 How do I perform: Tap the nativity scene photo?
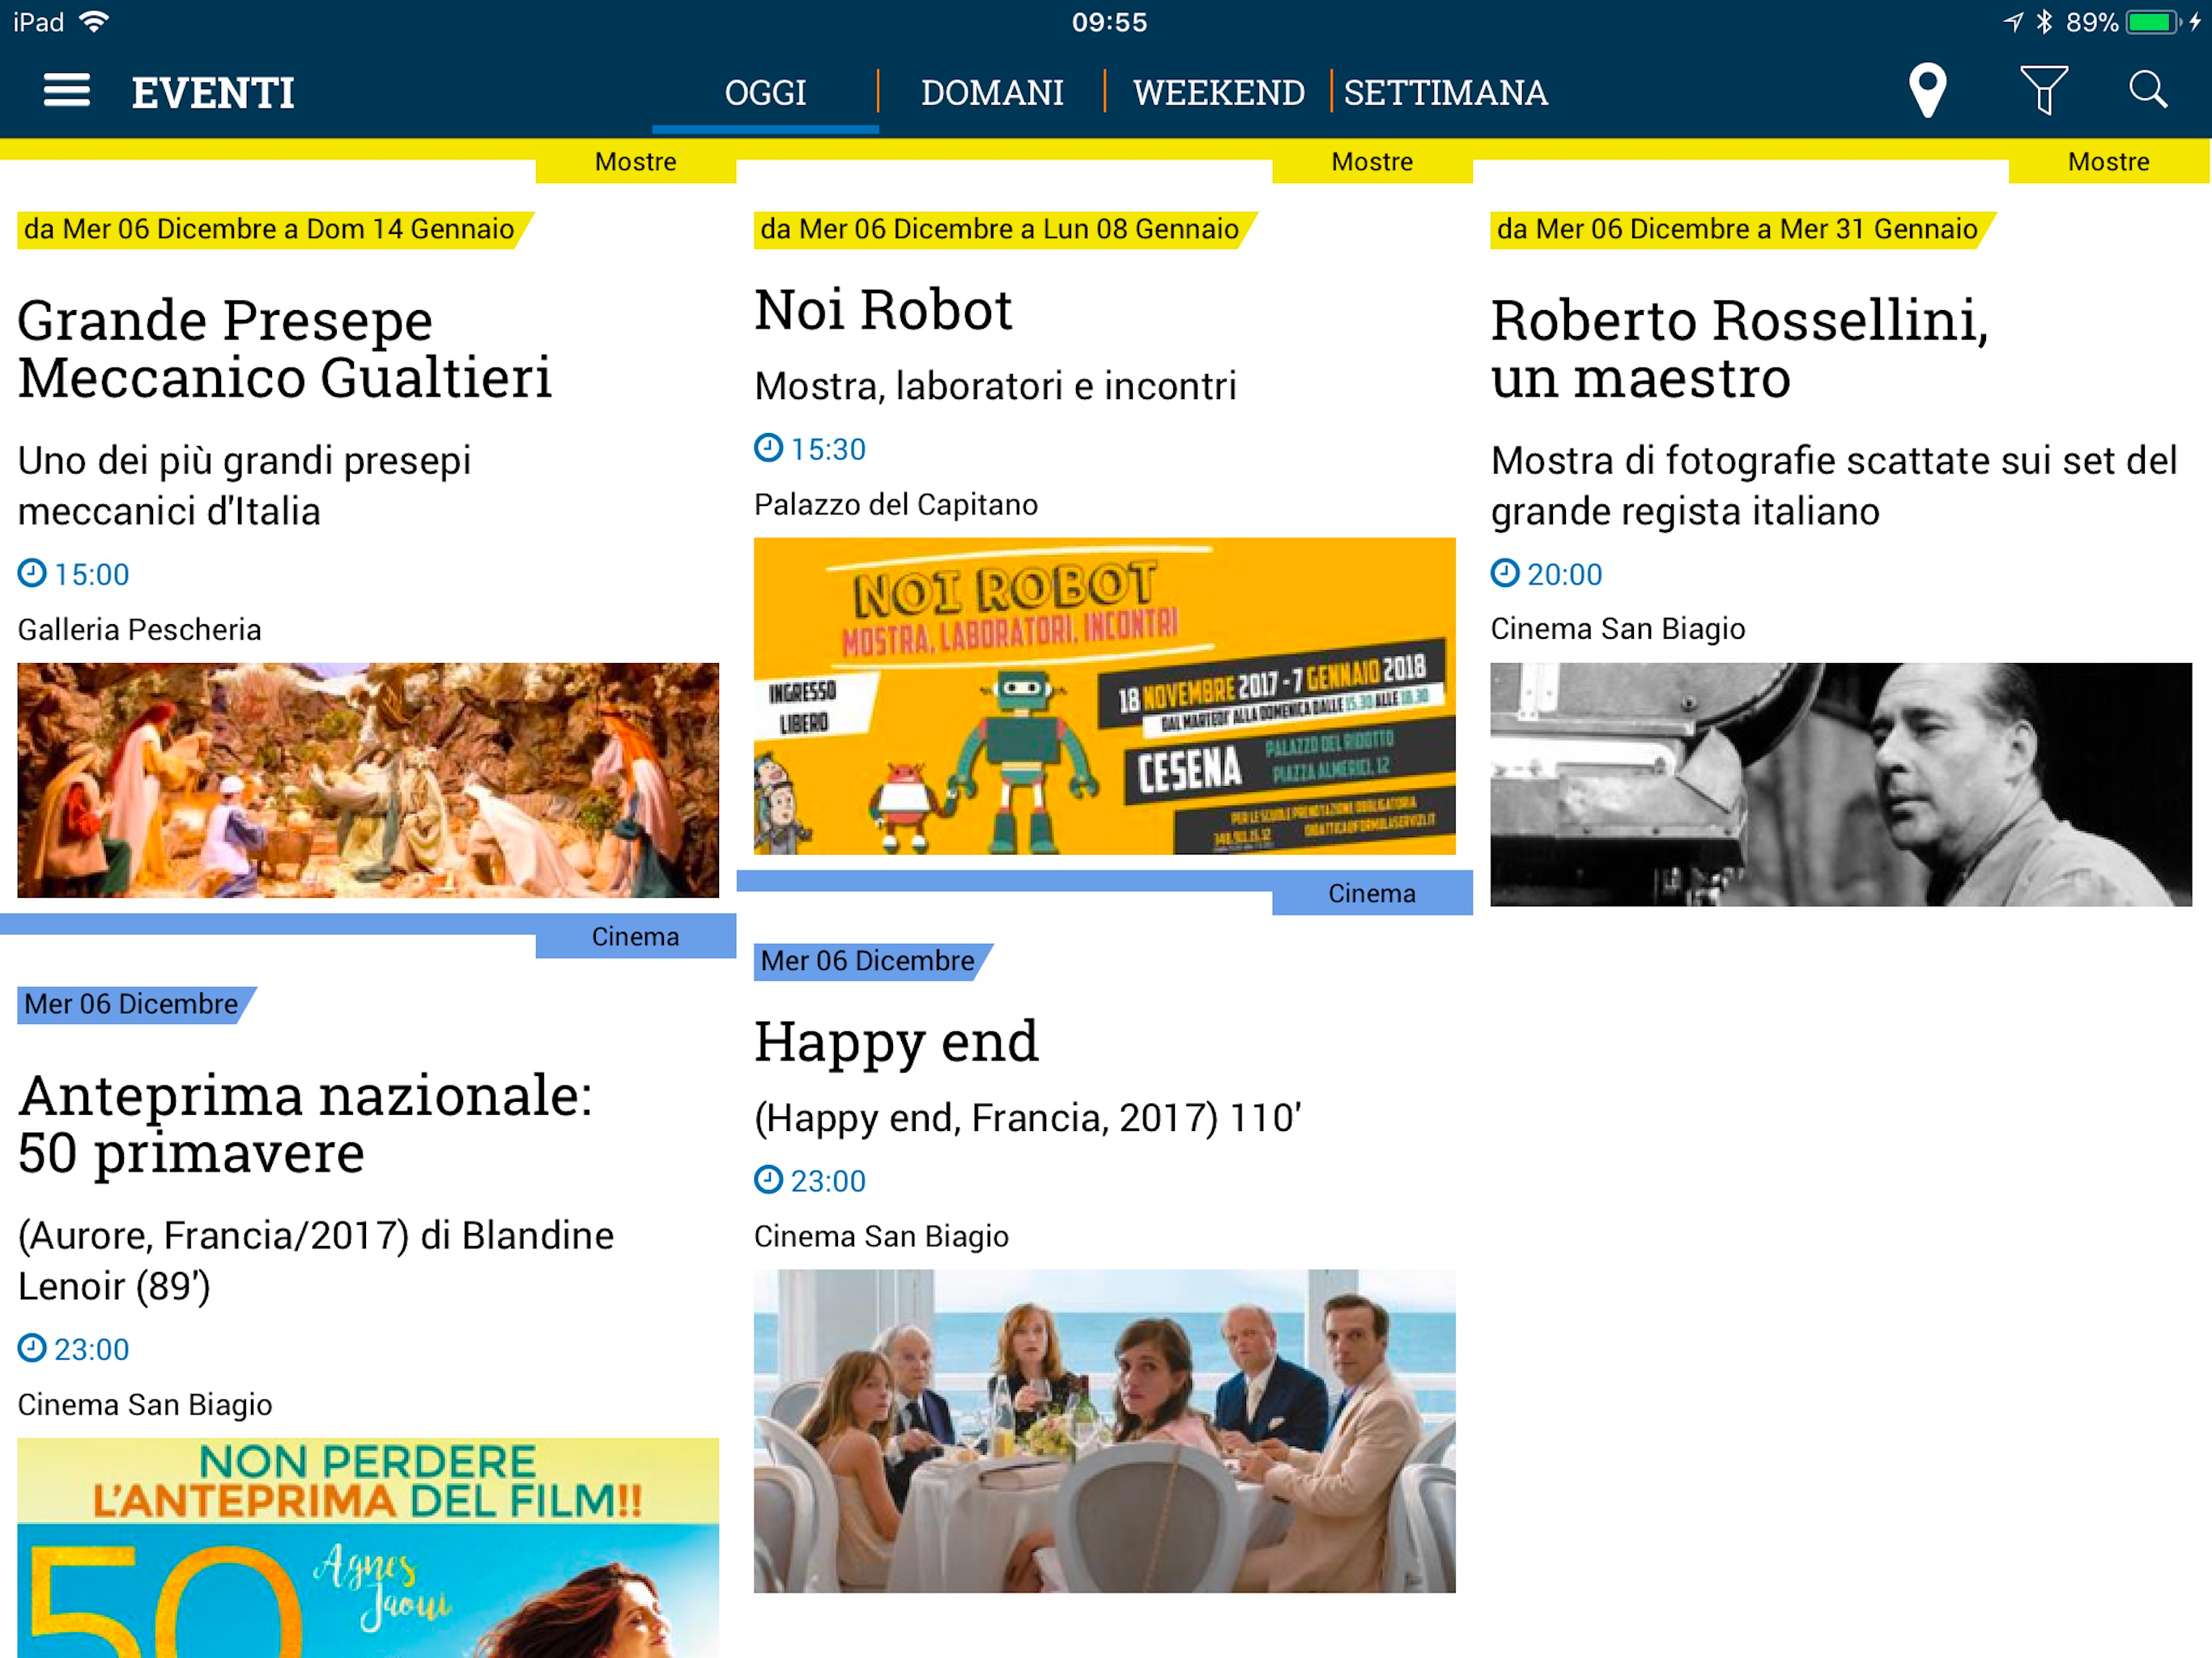[368, 780]
